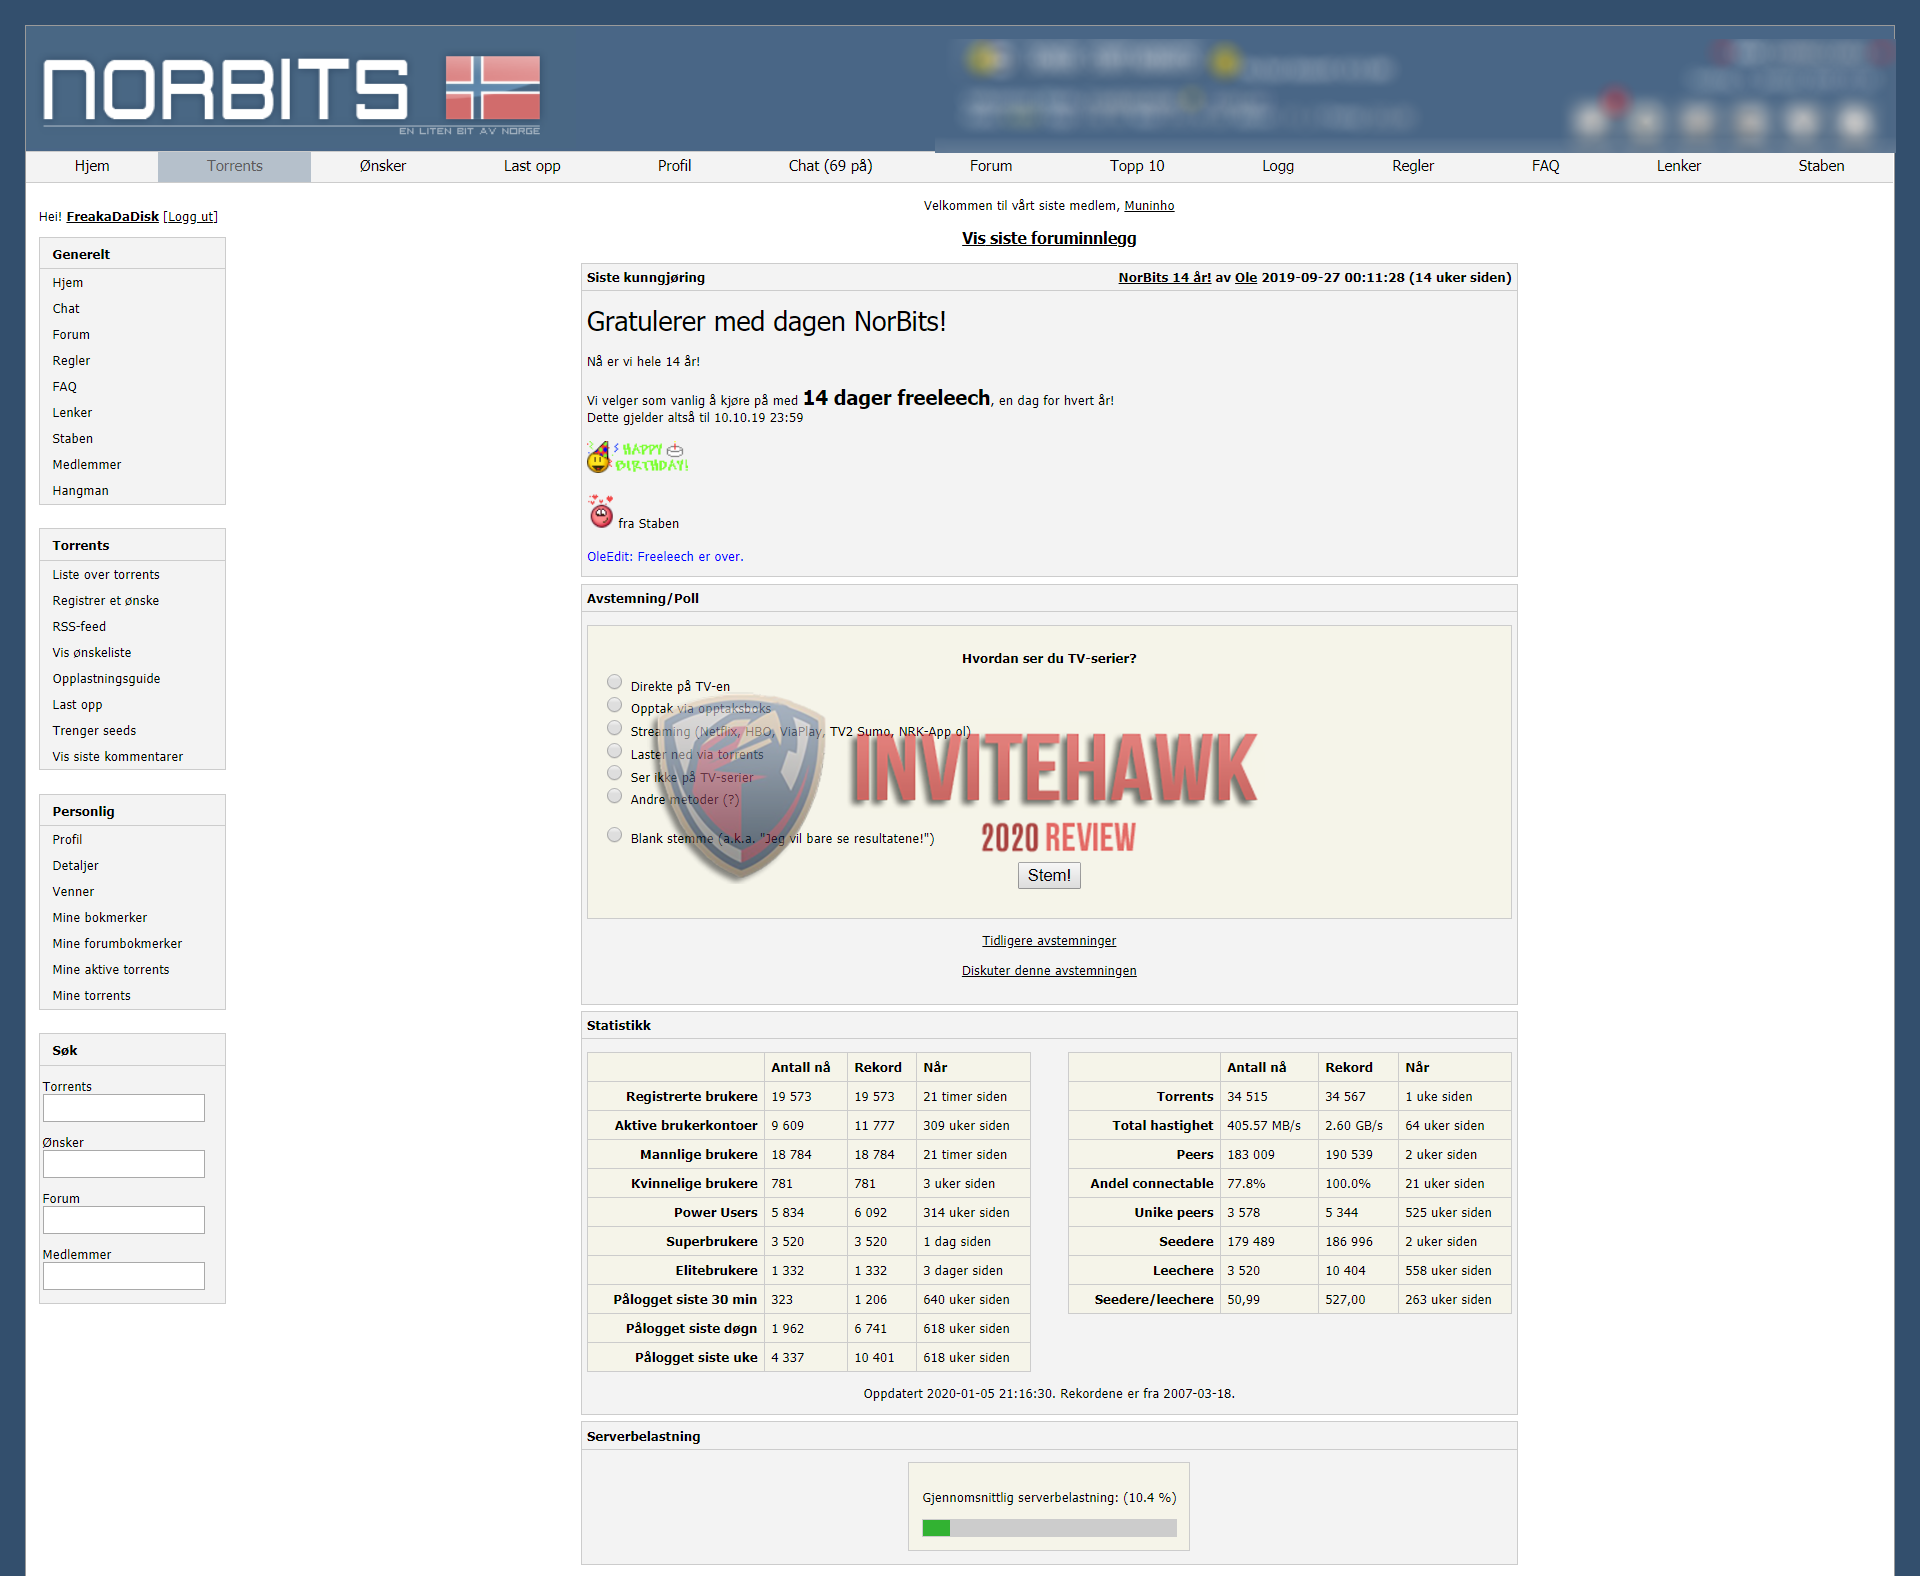Open 'Liste over torrents' sidebar link
This screenshot has width=1920, height=1576.
click(106, 575)
